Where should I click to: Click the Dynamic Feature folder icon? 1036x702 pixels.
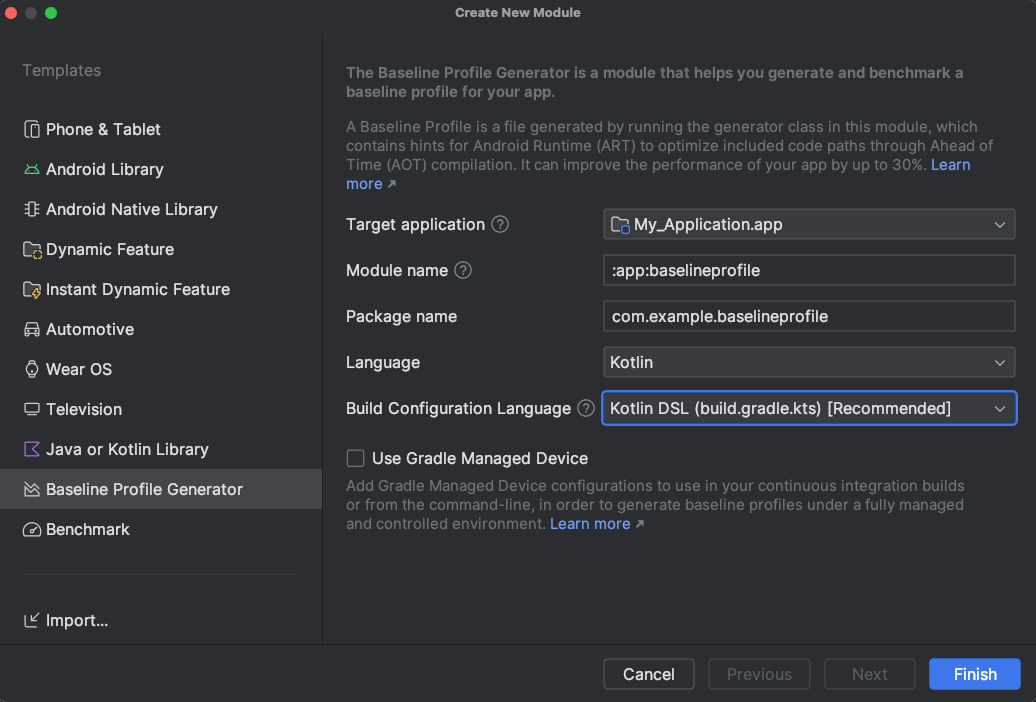click(32, 250)
